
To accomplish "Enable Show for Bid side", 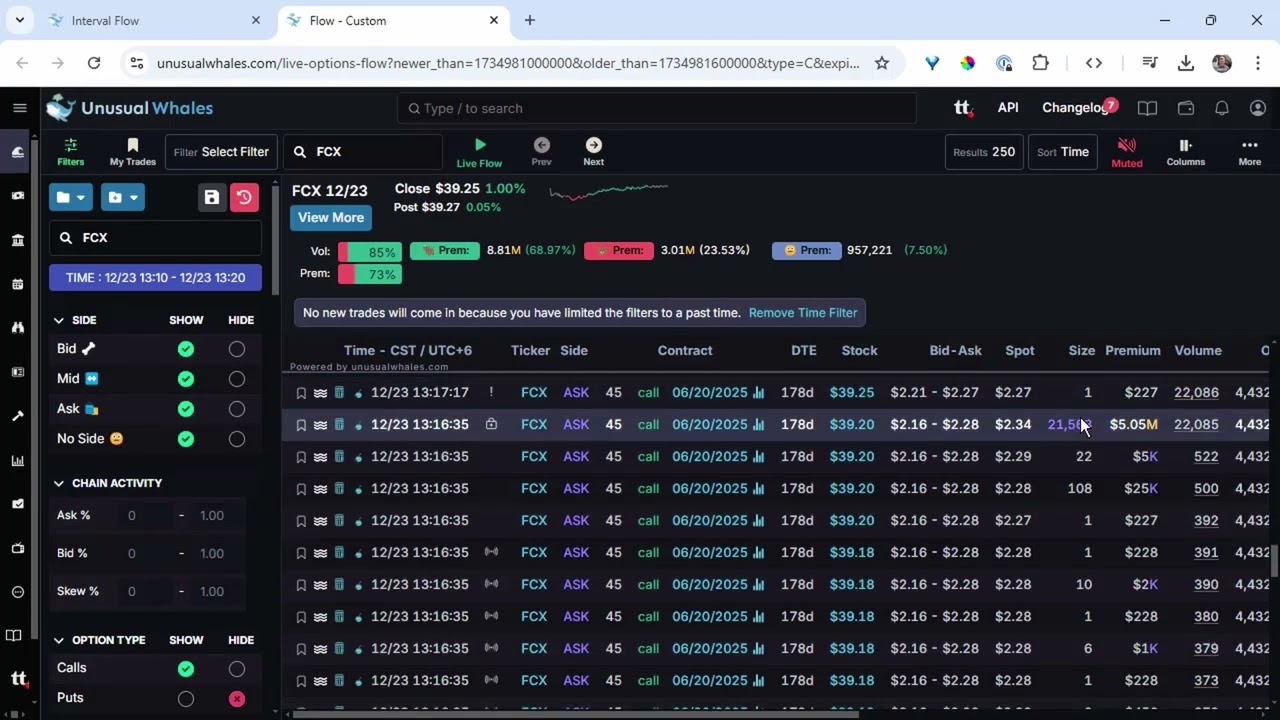I will click(x=185, y=349).
